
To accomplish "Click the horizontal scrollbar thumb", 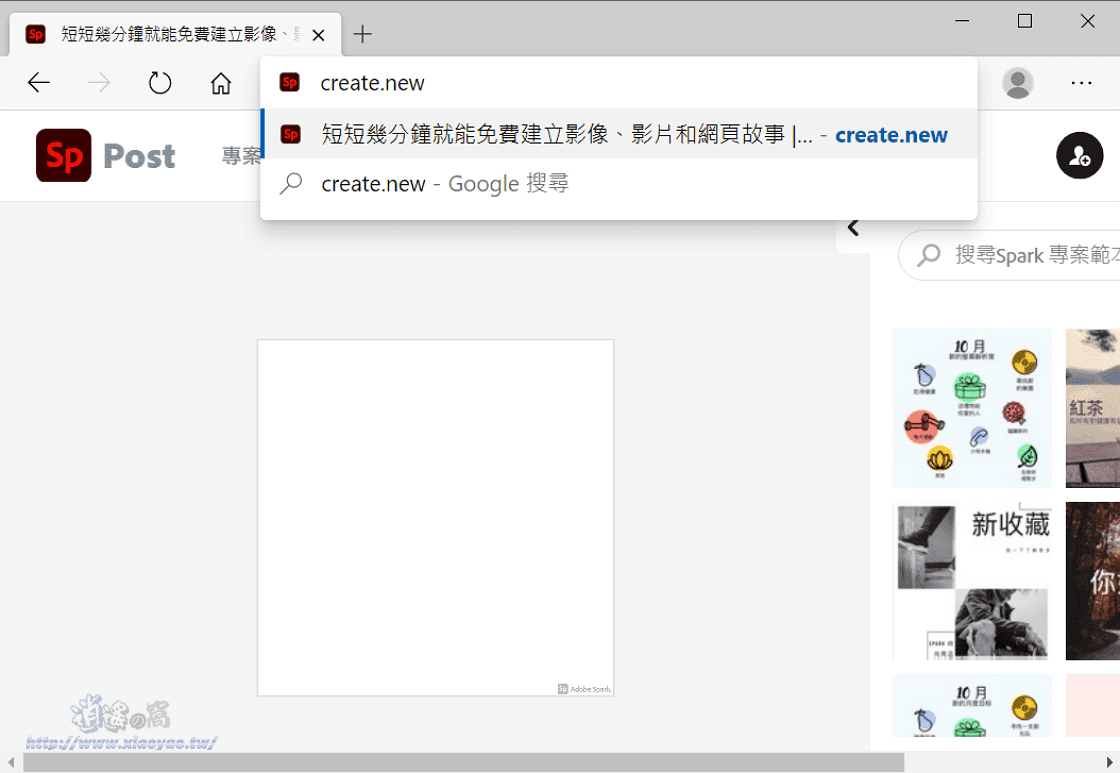I will tap(463, 762).
